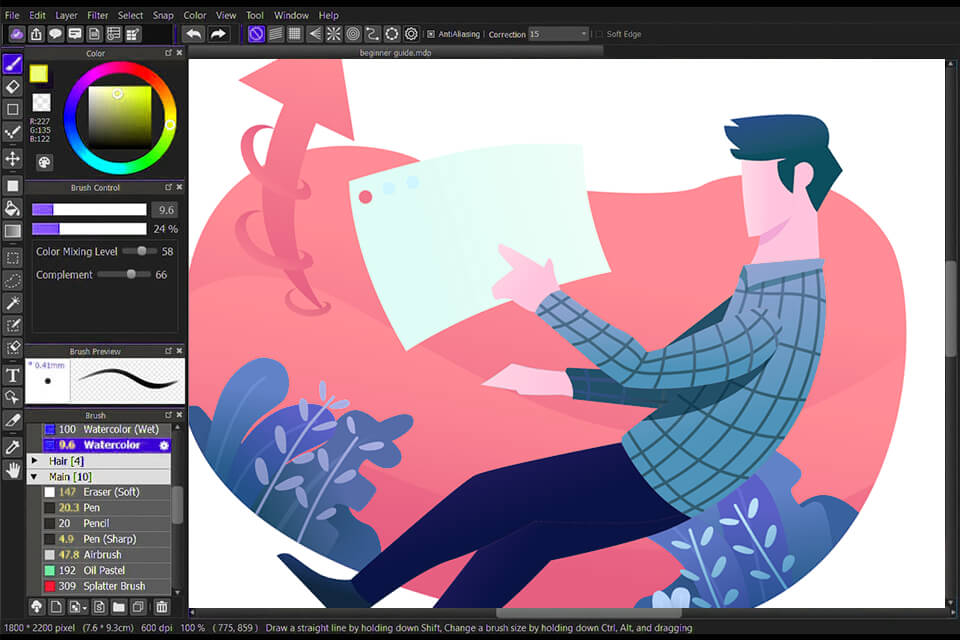Select the Brush tool
Image resolution: width=960 pixels, height=640 pixels.
pos(13,63)
